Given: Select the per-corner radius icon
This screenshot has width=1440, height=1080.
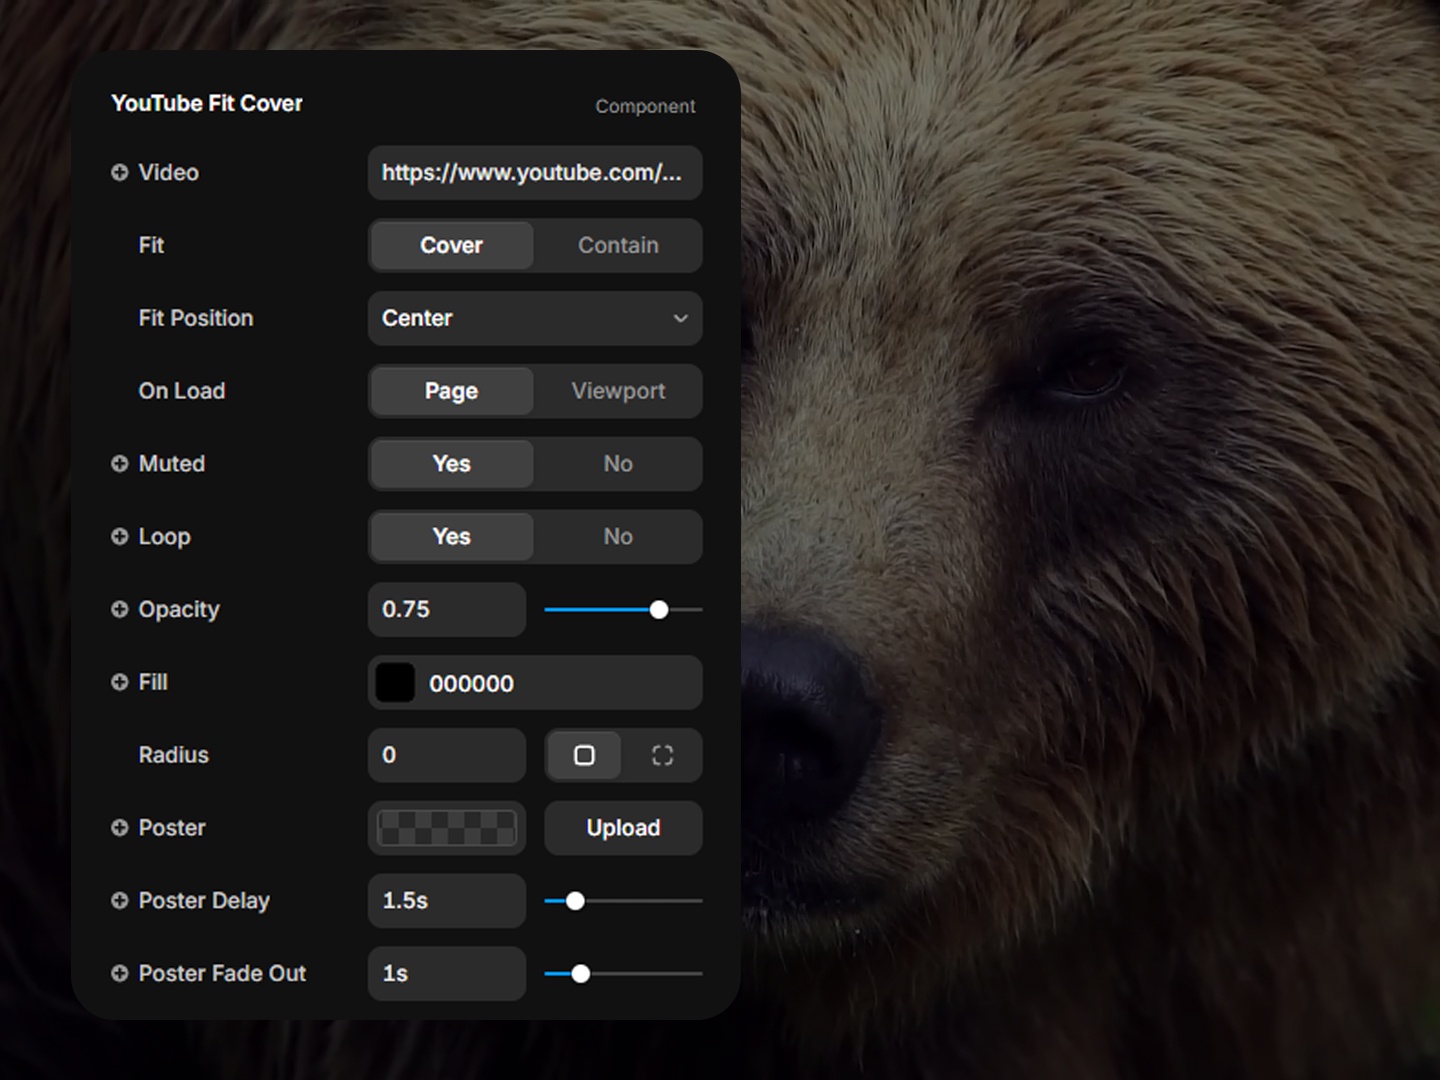Looking at the screenshot, I should tap(662, 755).
